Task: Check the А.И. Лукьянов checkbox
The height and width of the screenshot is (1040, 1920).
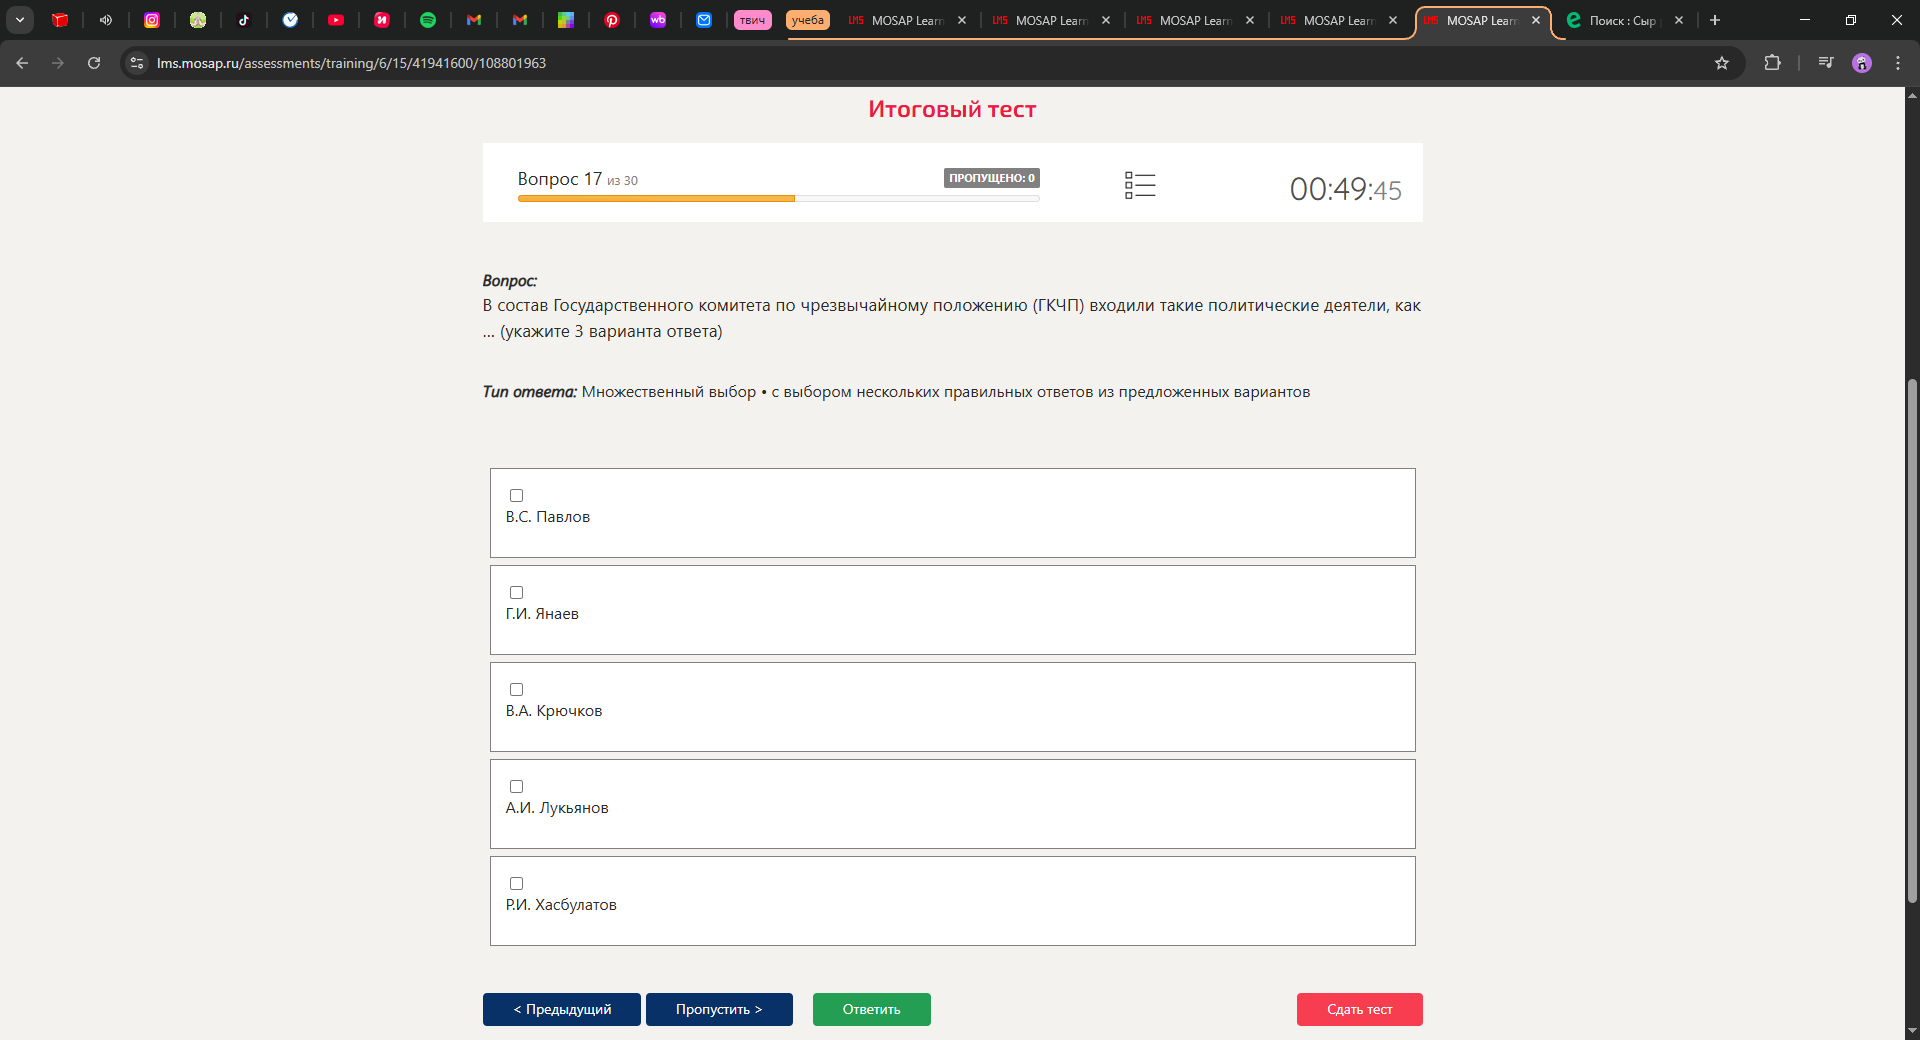Action: tap(517, 787)
